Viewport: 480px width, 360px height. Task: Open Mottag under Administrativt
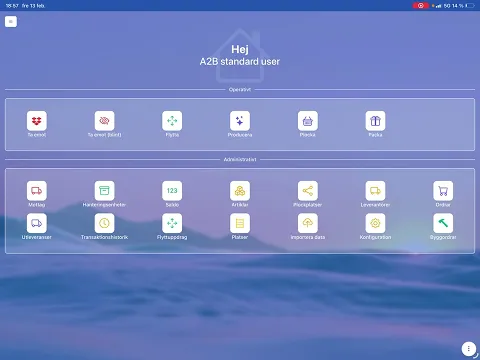pyautogui.click(x=37, y=191)
